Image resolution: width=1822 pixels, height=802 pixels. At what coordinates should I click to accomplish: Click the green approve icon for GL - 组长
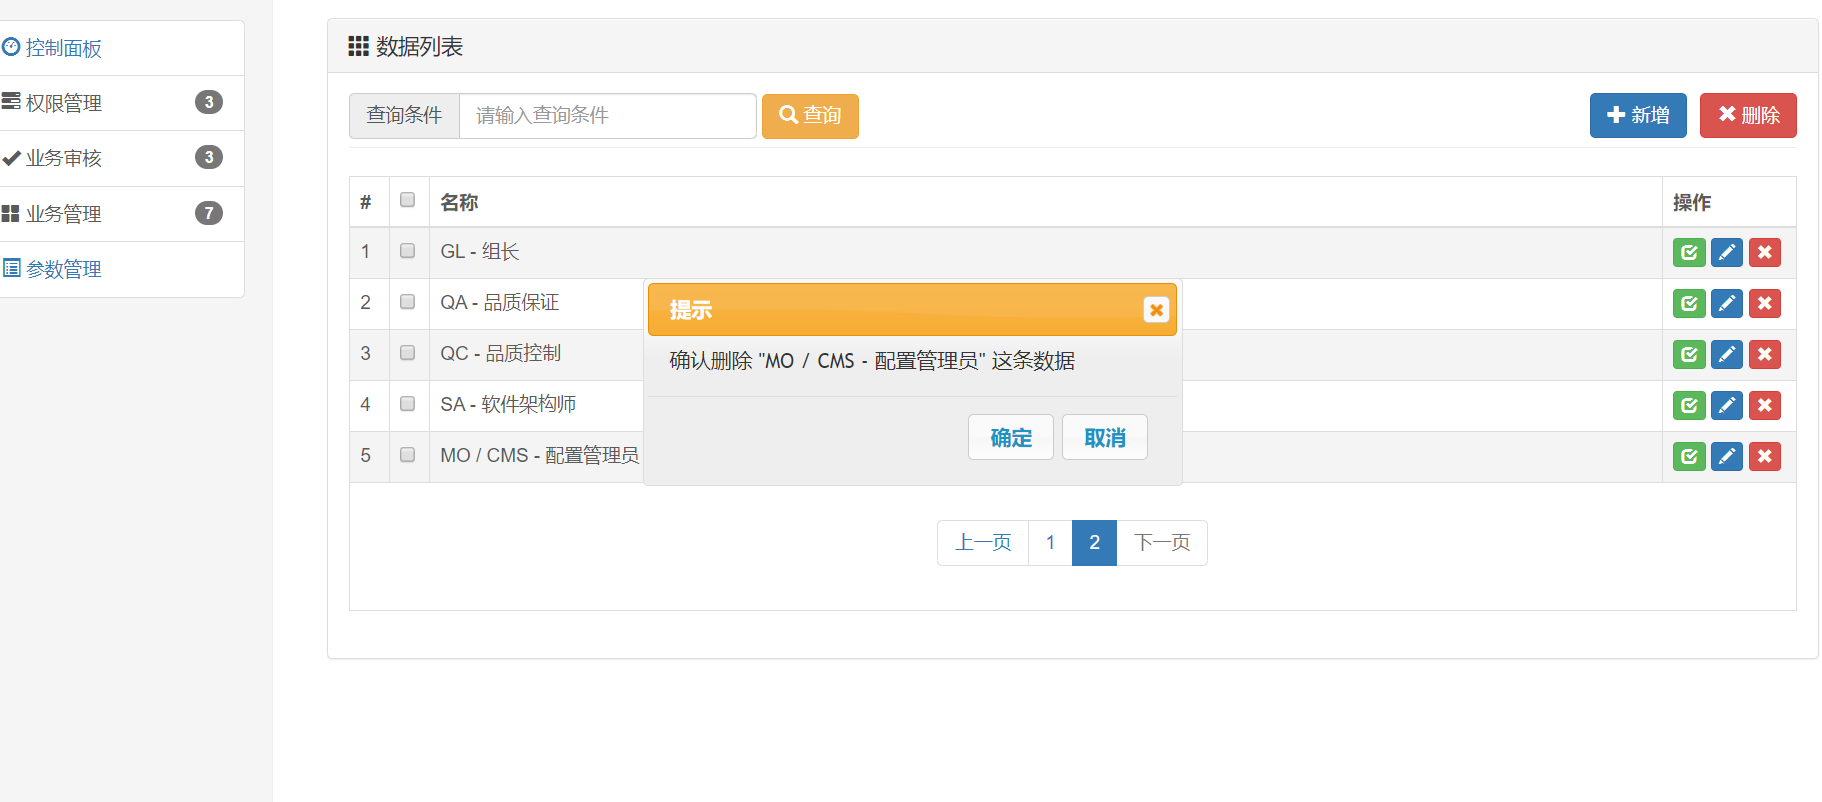click(1689, 252)
